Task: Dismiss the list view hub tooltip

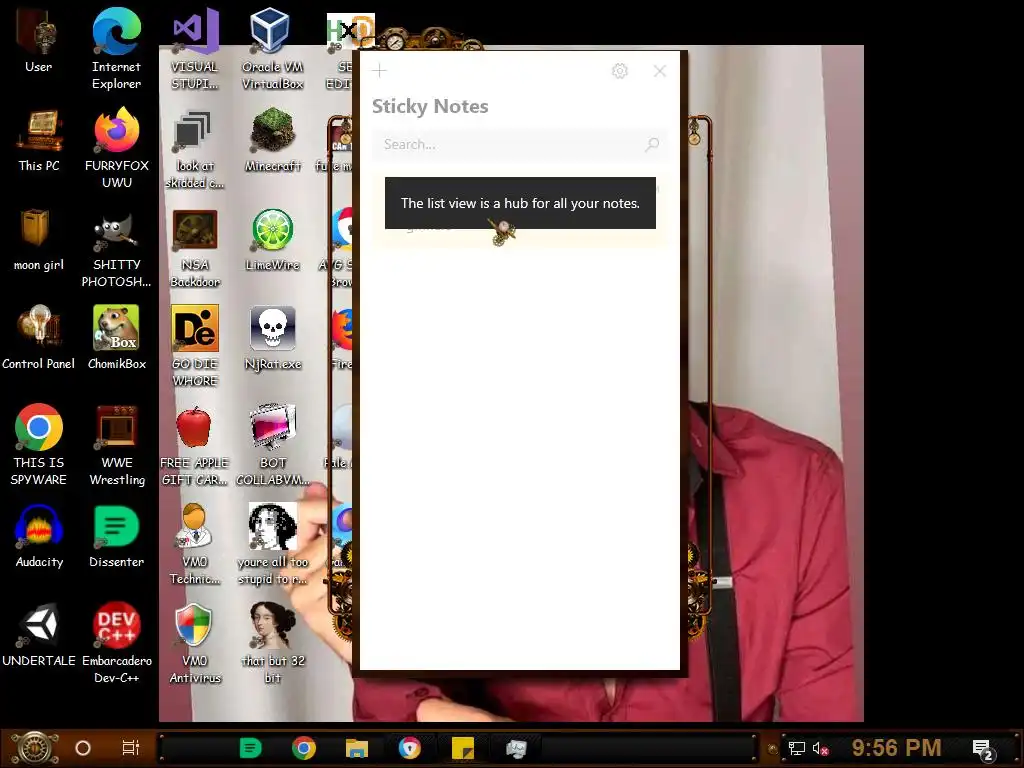Action: tap(520, 203)
